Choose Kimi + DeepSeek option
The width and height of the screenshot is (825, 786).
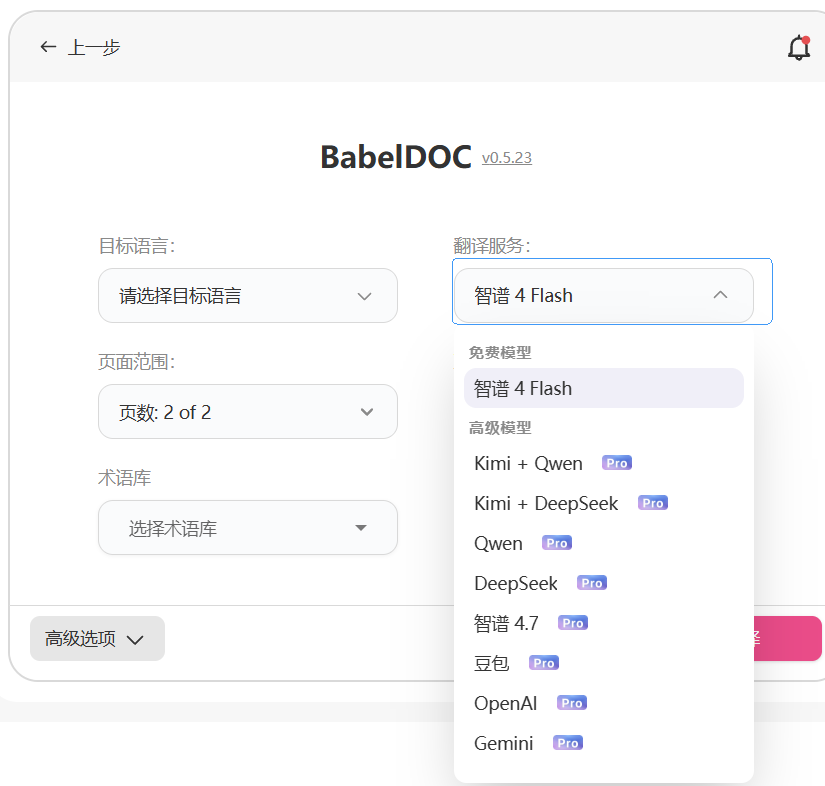603,503
